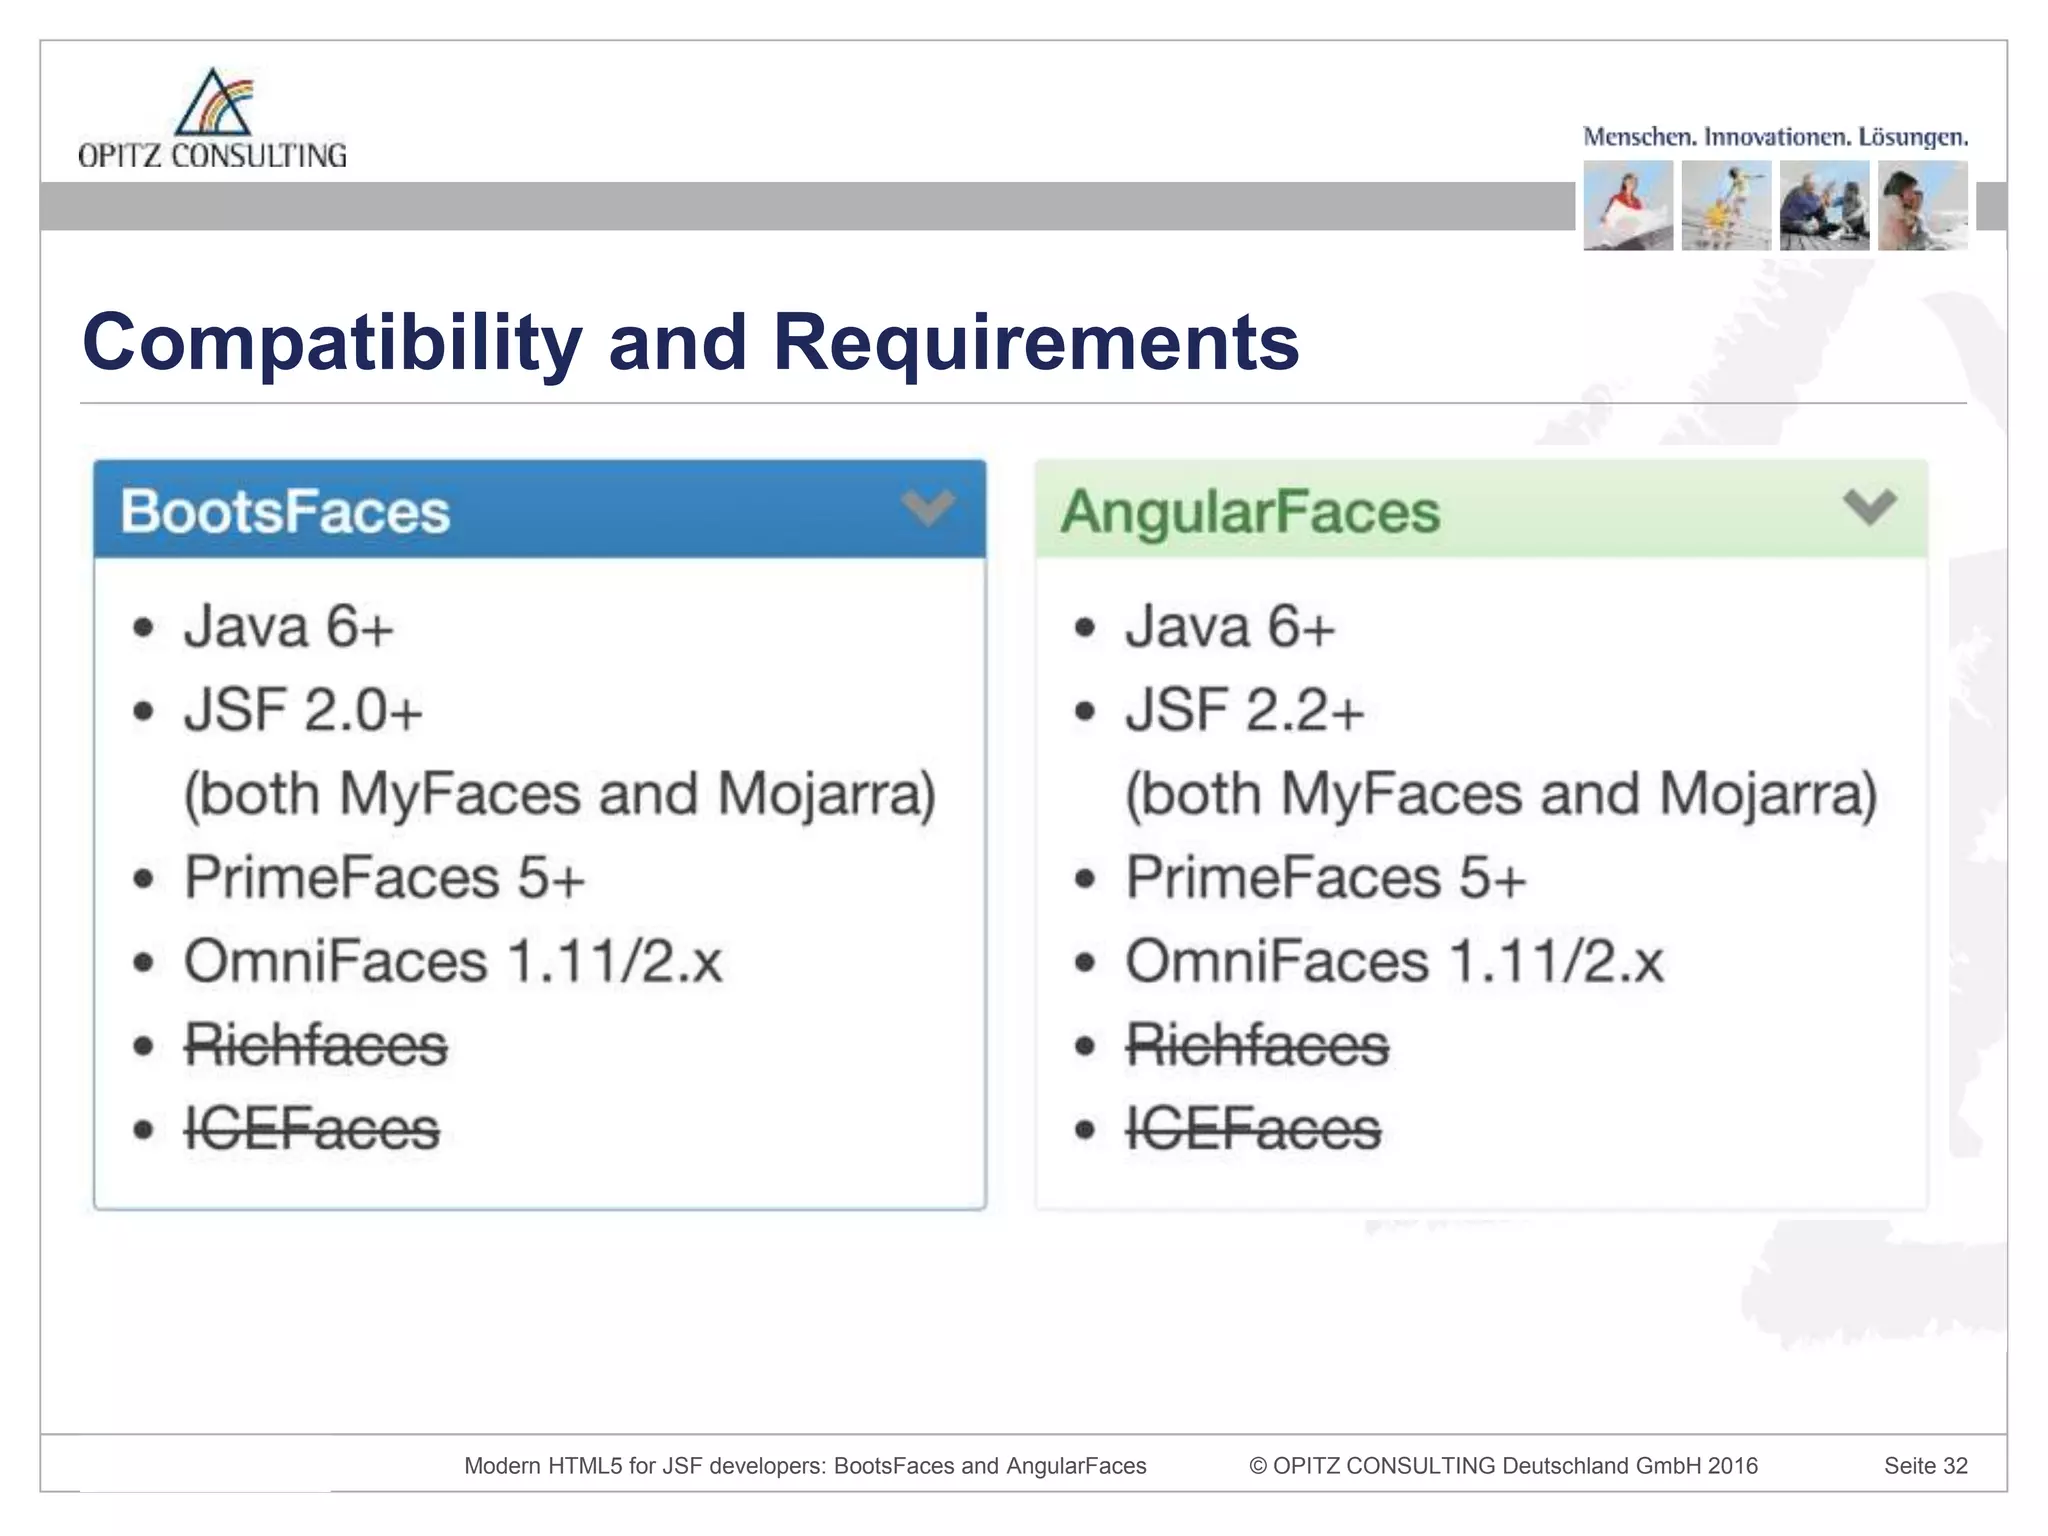Screen dimensions: 2048x1536
Task: Select the fourth header photo of a person on a phone
Action: [1922, 205]
